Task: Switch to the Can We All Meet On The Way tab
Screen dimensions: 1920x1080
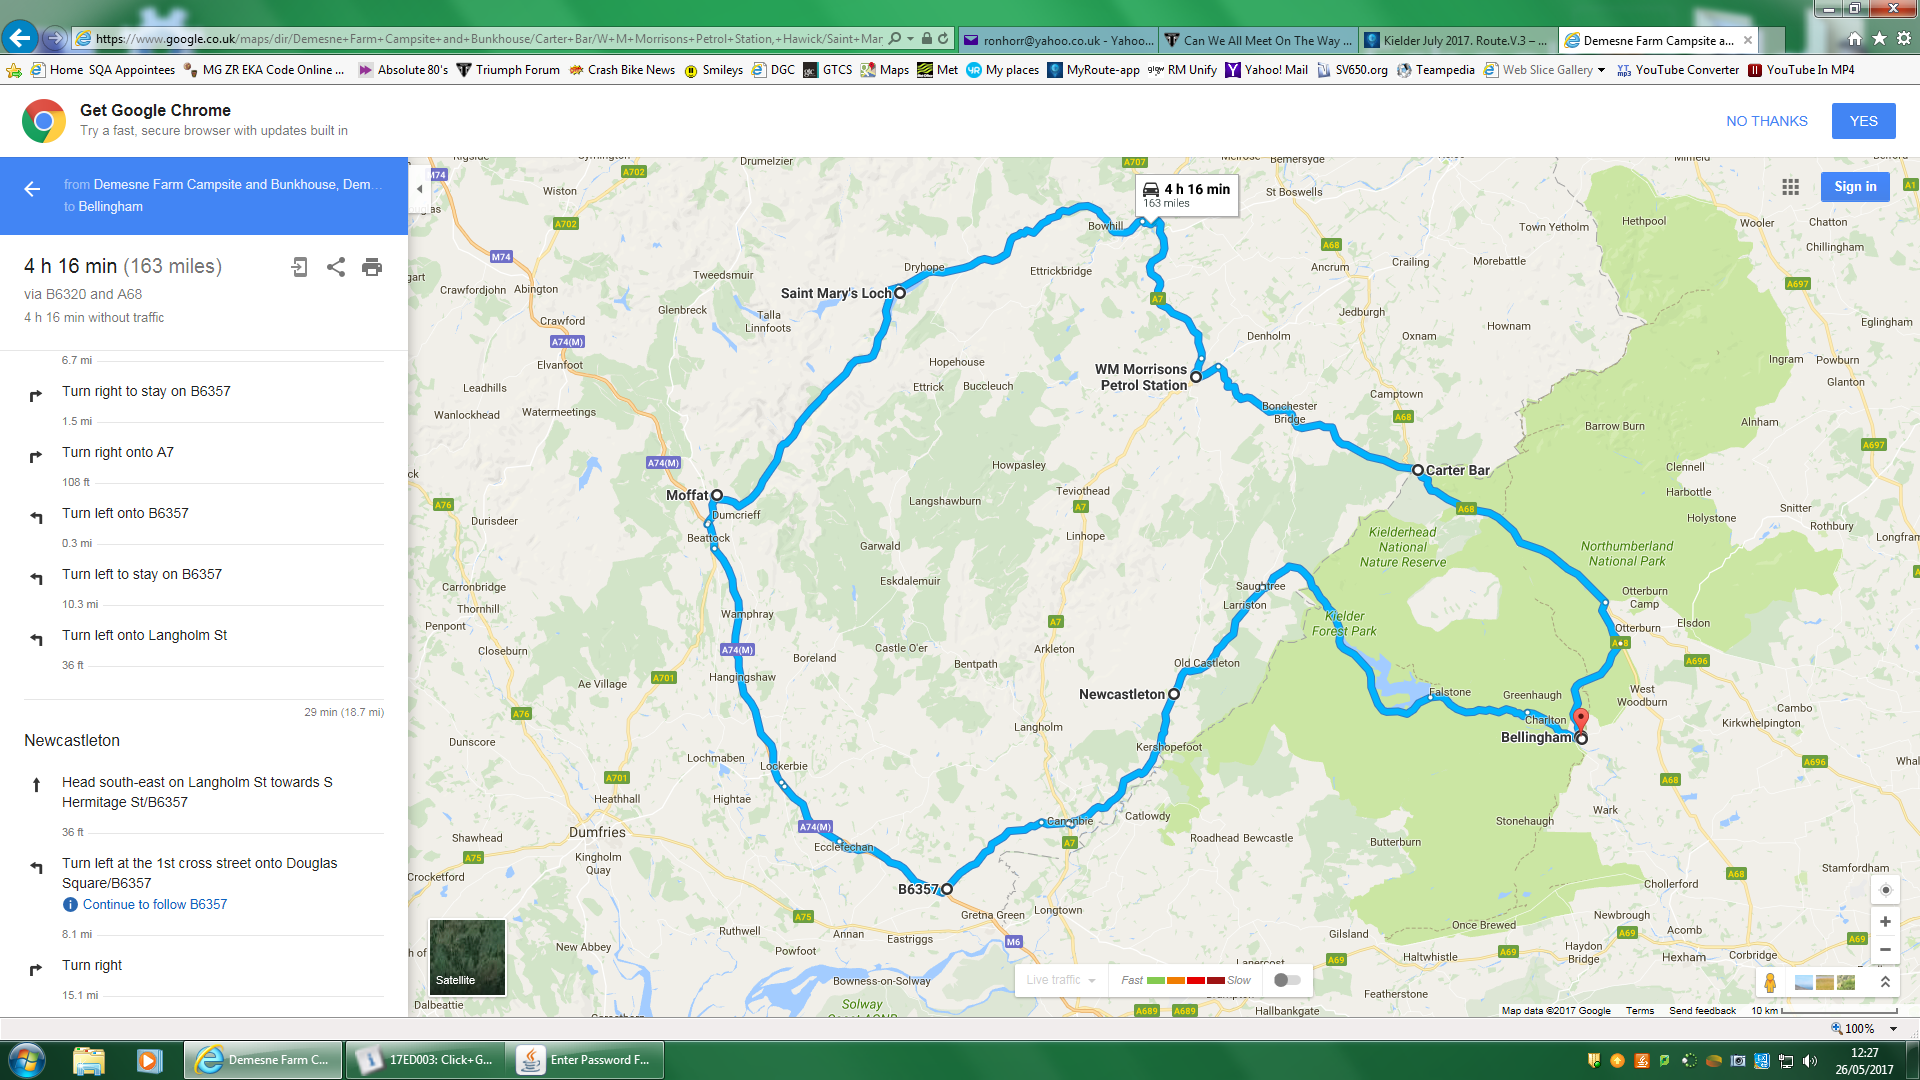Action: pos(1262,40)
